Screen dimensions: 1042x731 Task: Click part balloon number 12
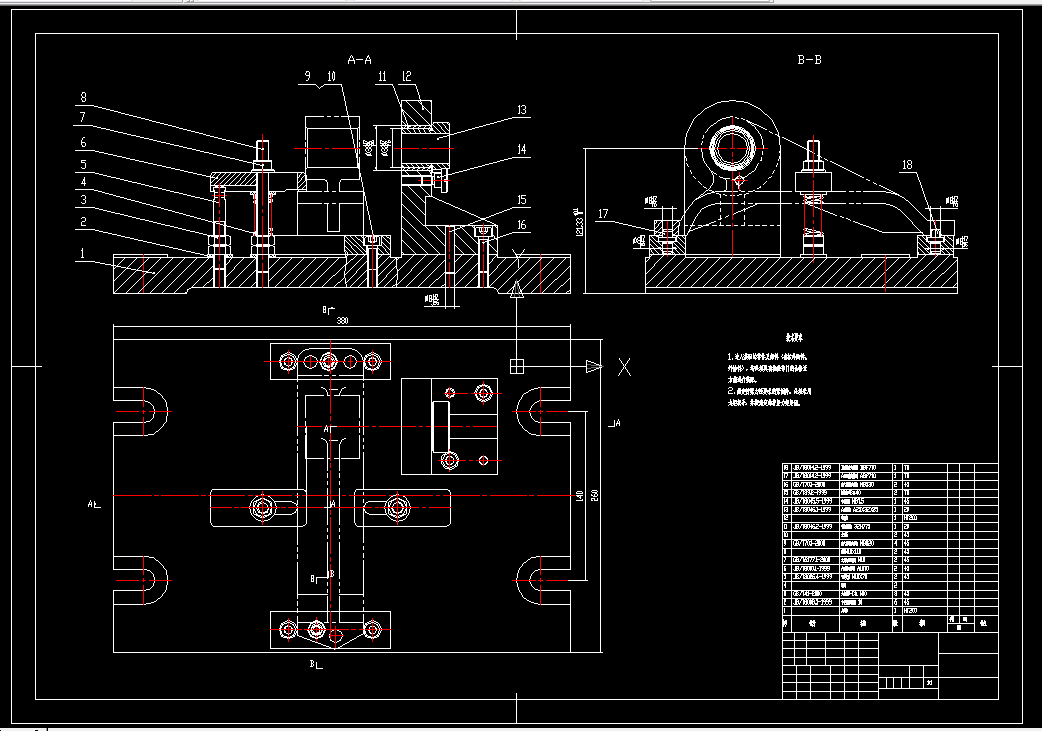407,76
